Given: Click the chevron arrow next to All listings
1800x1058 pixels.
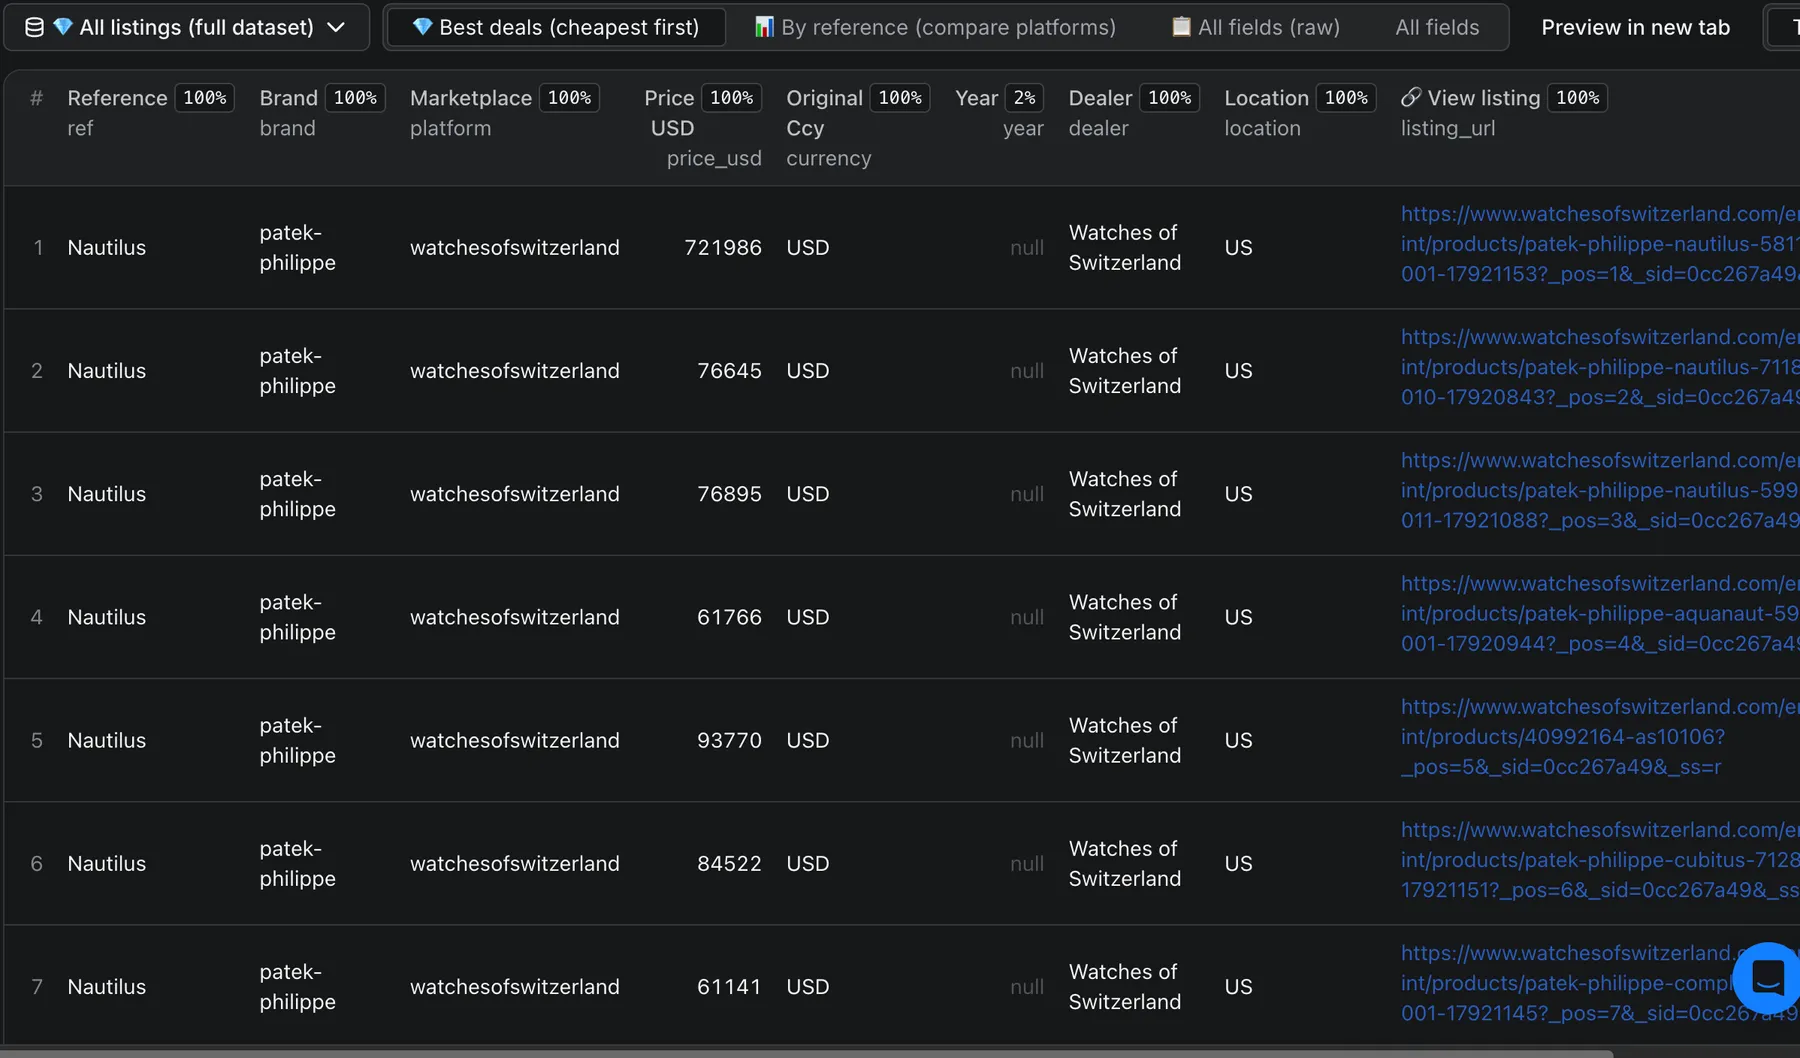Looking at the screenshot, I should click(336, 27).
